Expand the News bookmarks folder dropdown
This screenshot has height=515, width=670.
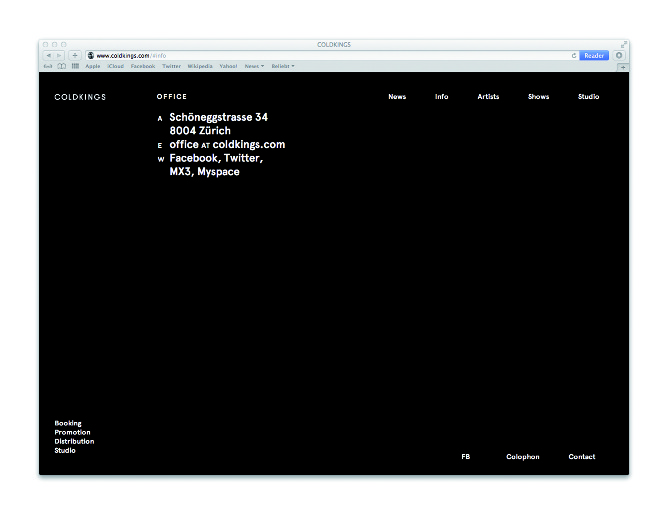pyautogui.click(x=254, y=66)
